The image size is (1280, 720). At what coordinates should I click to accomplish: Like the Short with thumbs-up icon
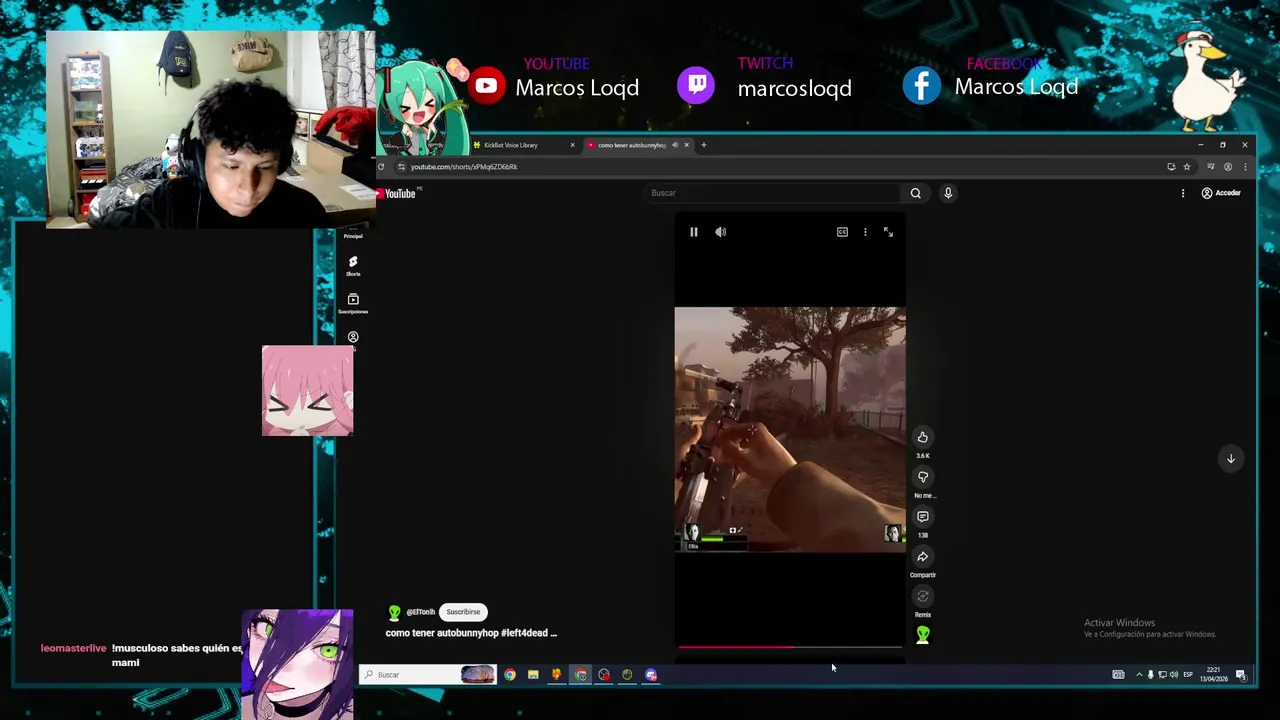click(922, 437)
